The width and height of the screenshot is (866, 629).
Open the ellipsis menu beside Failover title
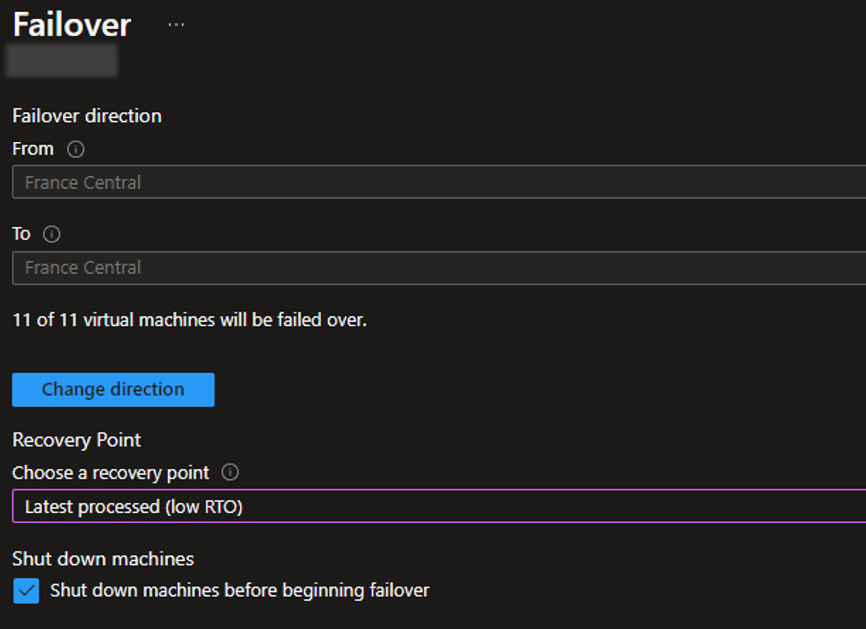176,25
